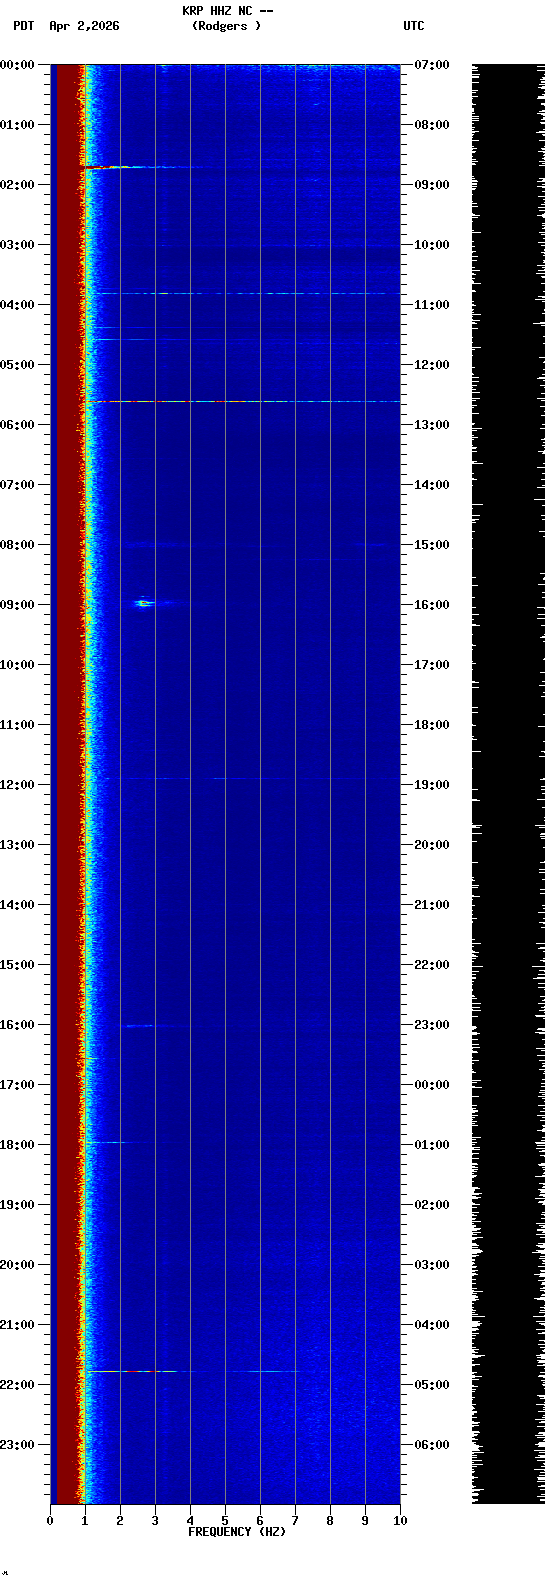This screenshot has height=1584, width=552.
Task: Click the 'UTC' timezone label
Action: pyautogui.click(x=414, y=26)
